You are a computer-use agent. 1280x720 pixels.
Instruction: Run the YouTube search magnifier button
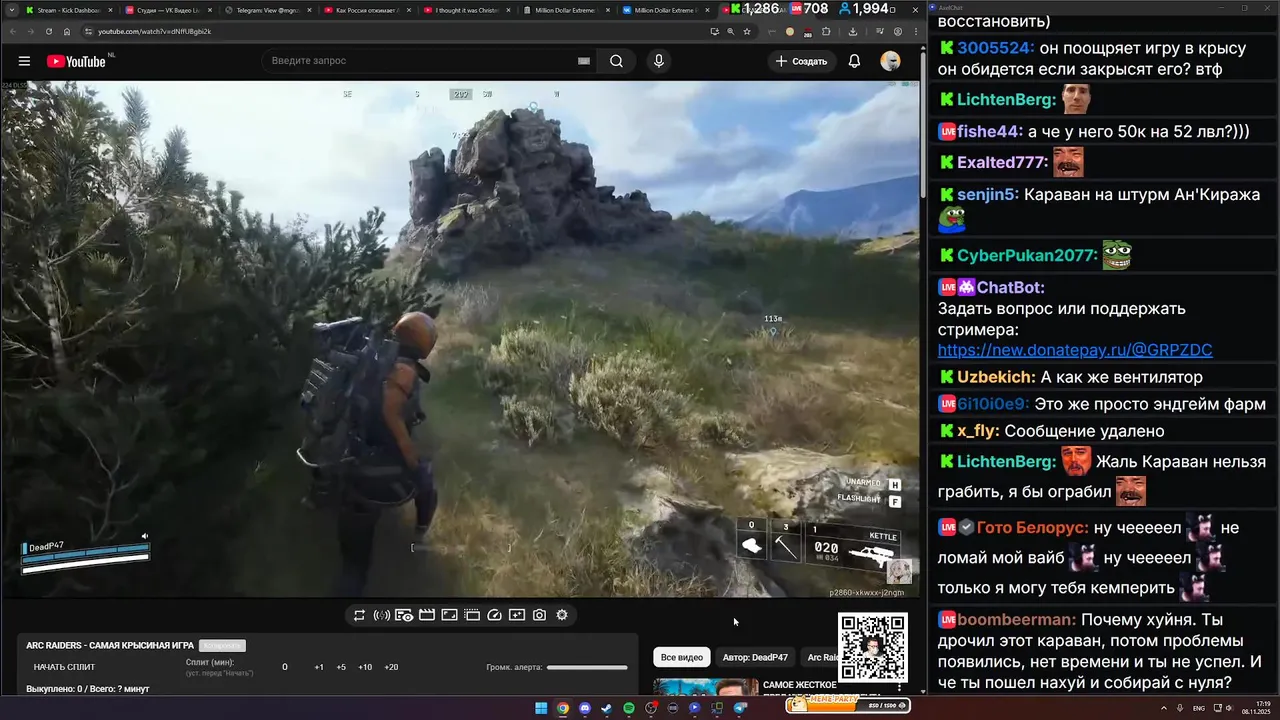tap(617, 61)
